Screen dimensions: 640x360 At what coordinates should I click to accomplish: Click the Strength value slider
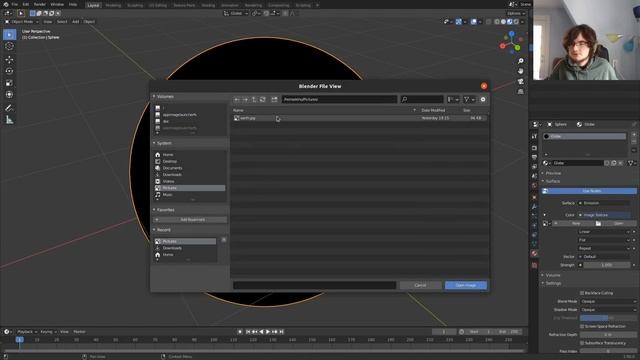click(x=607, y=265)
